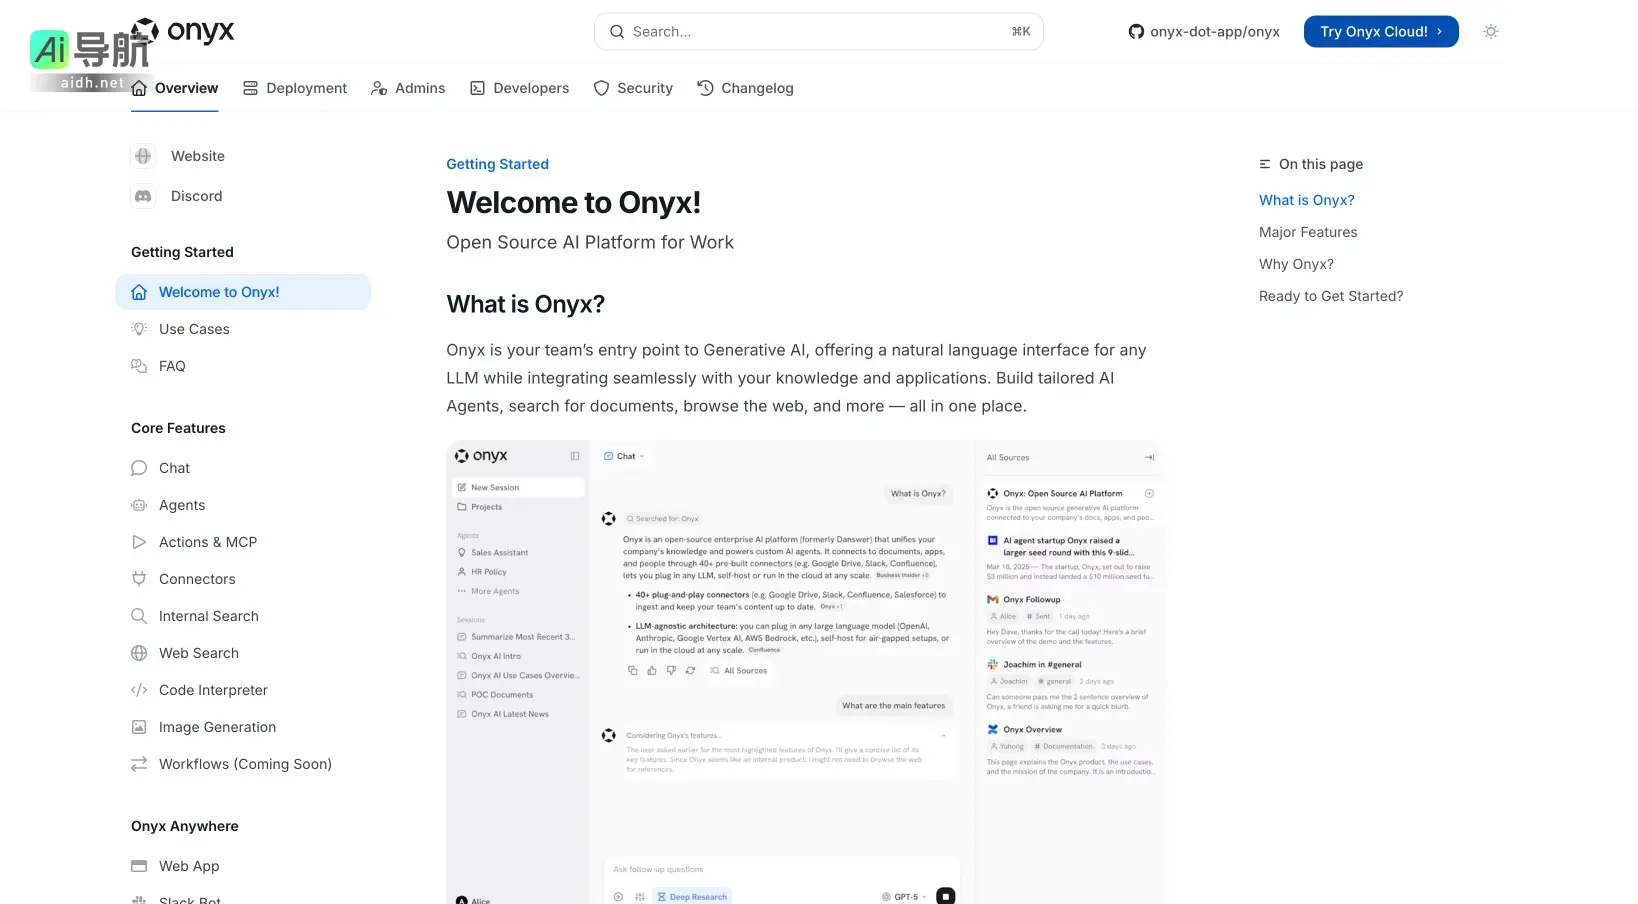Click the Image Generation icon
The image size is (1638, 904).
pos(138,727)
